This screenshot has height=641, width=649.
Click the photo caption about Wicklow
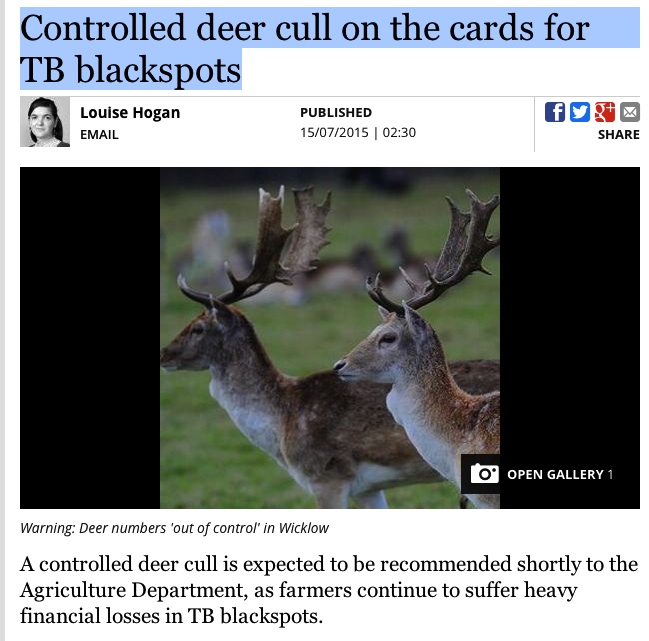(174, 528)
